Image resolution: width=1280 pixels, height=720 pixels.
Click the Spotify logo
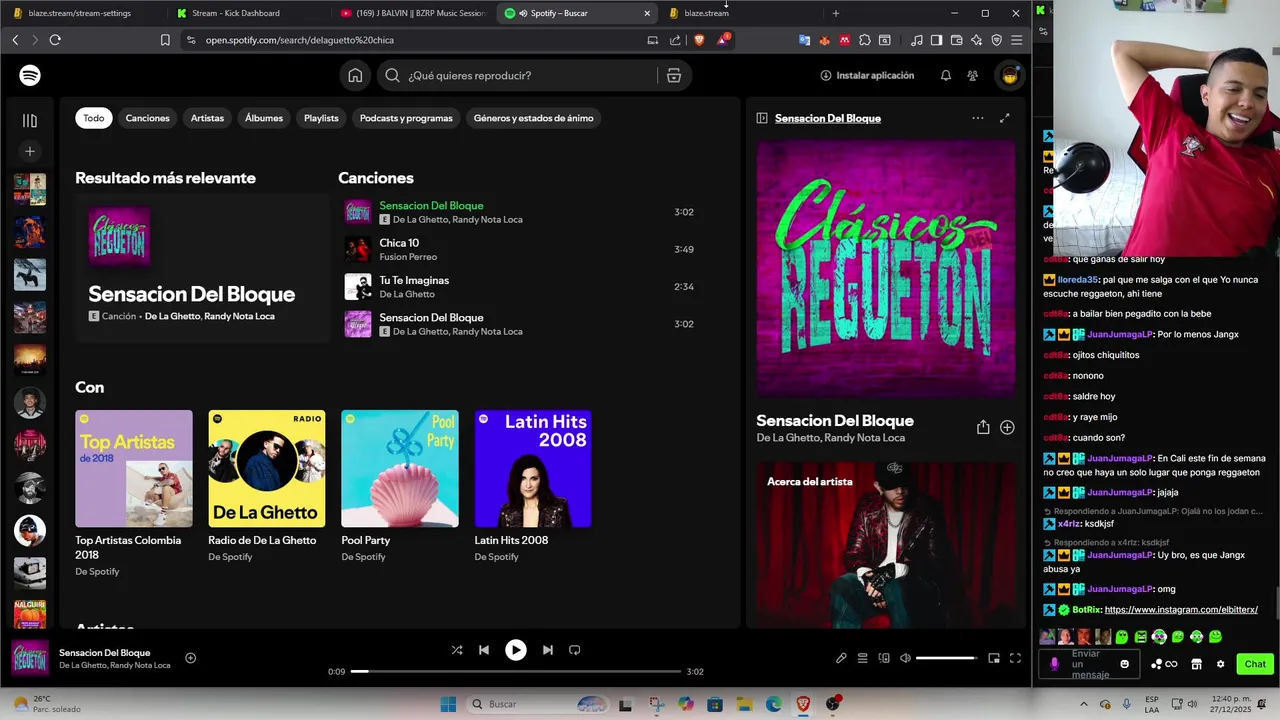tap(30, 75)
